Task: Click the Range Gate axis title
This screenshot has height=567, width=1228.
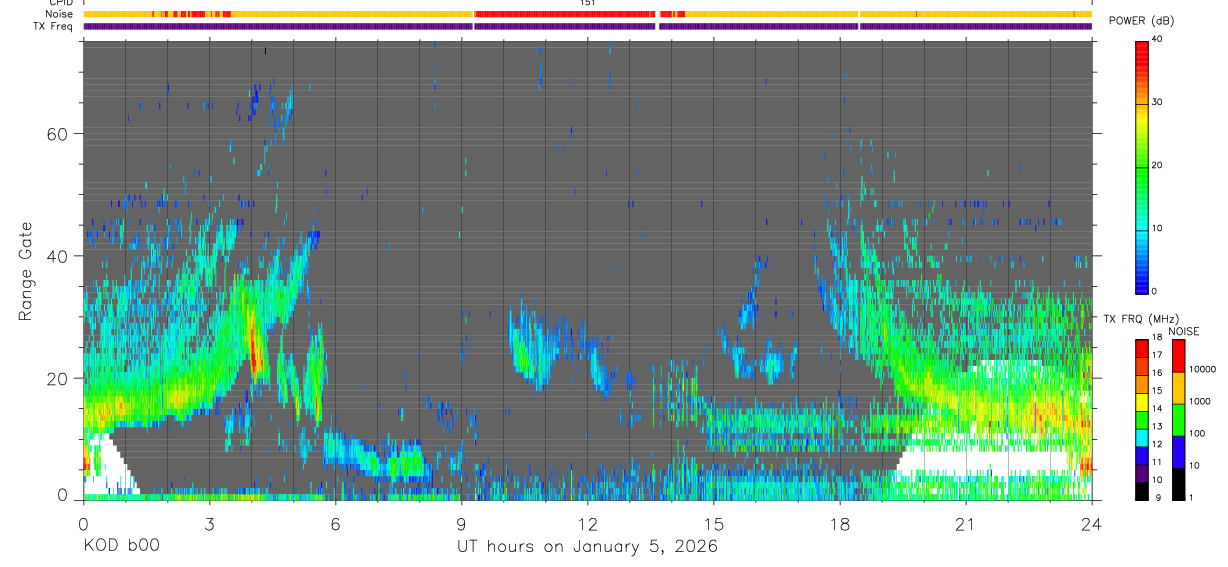Action: (x=26, y=271)
